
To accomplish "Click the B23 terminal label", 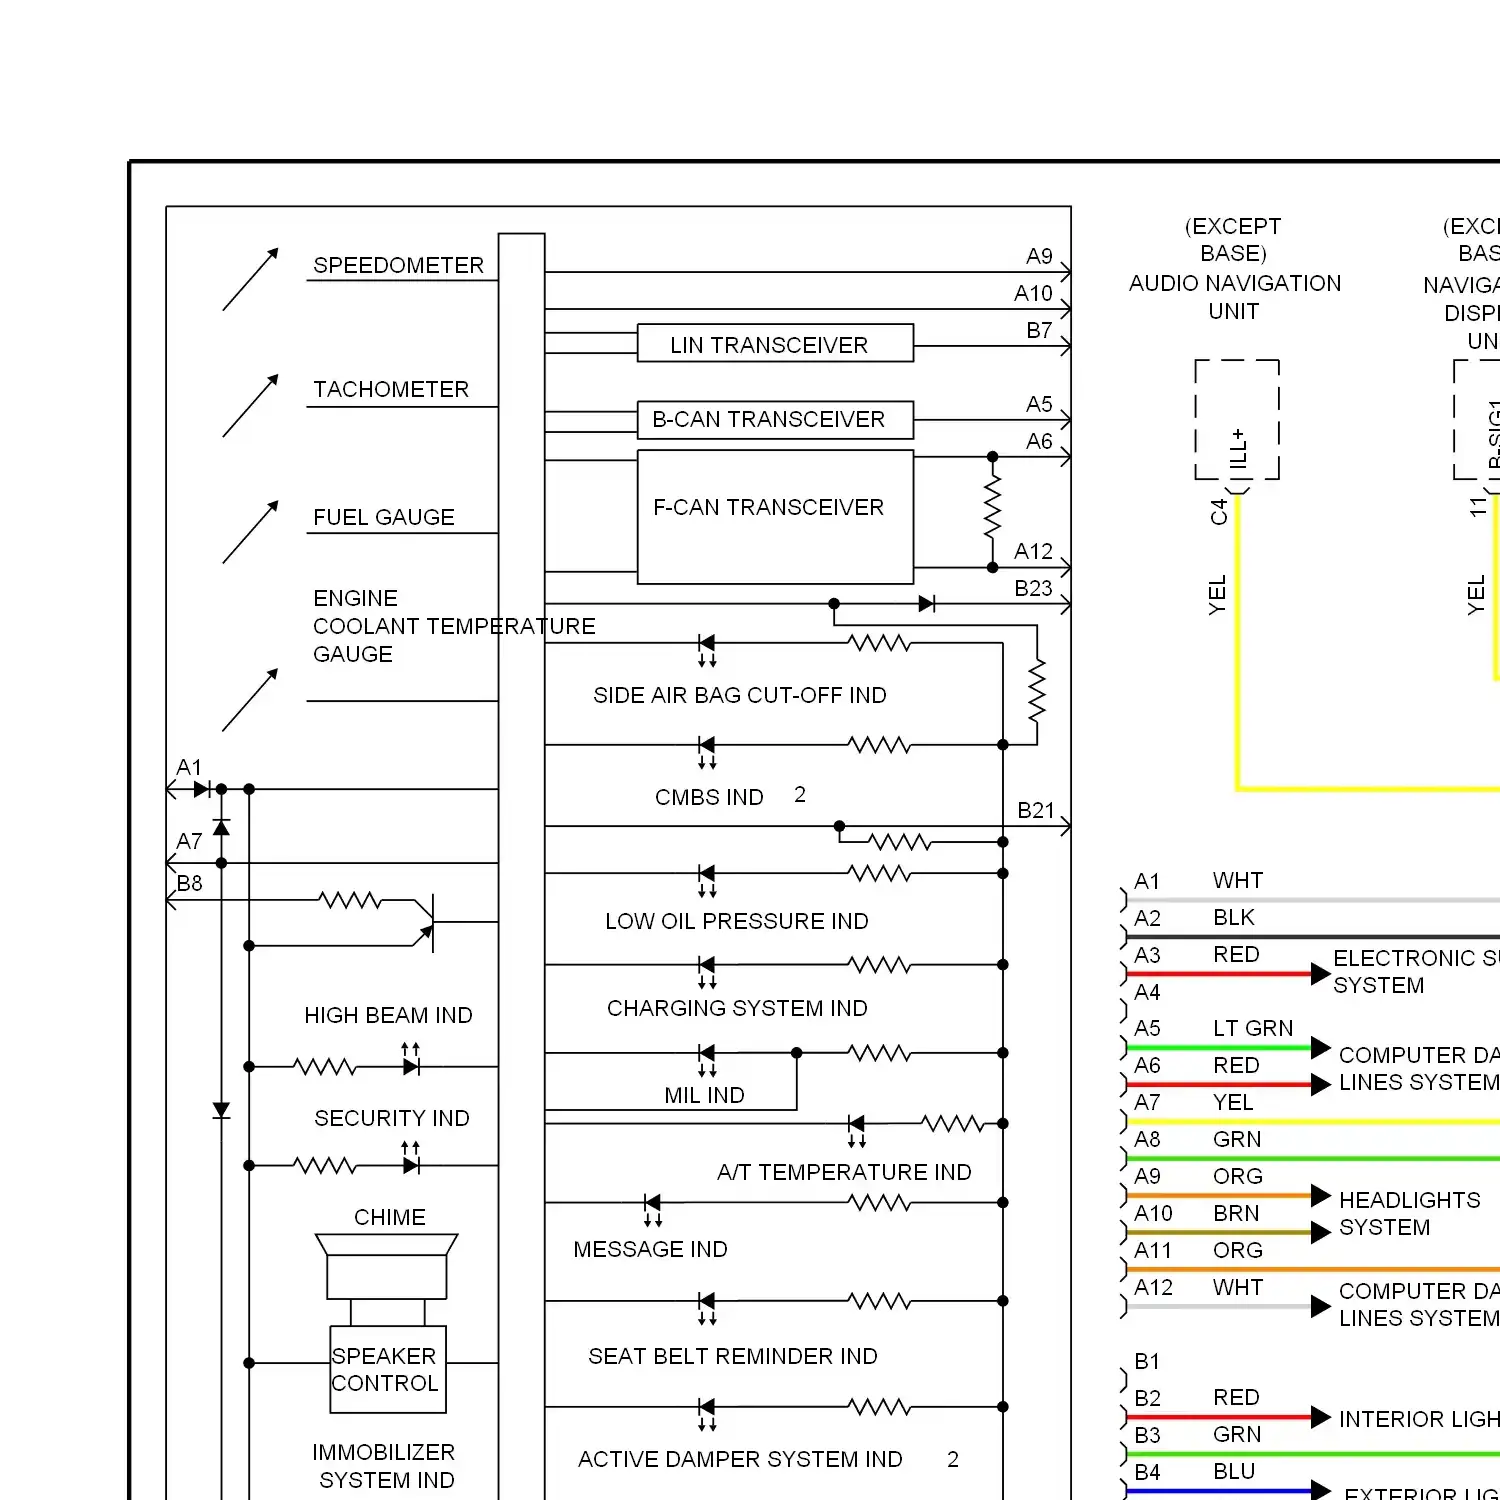I will click(x=1034, y=588).
